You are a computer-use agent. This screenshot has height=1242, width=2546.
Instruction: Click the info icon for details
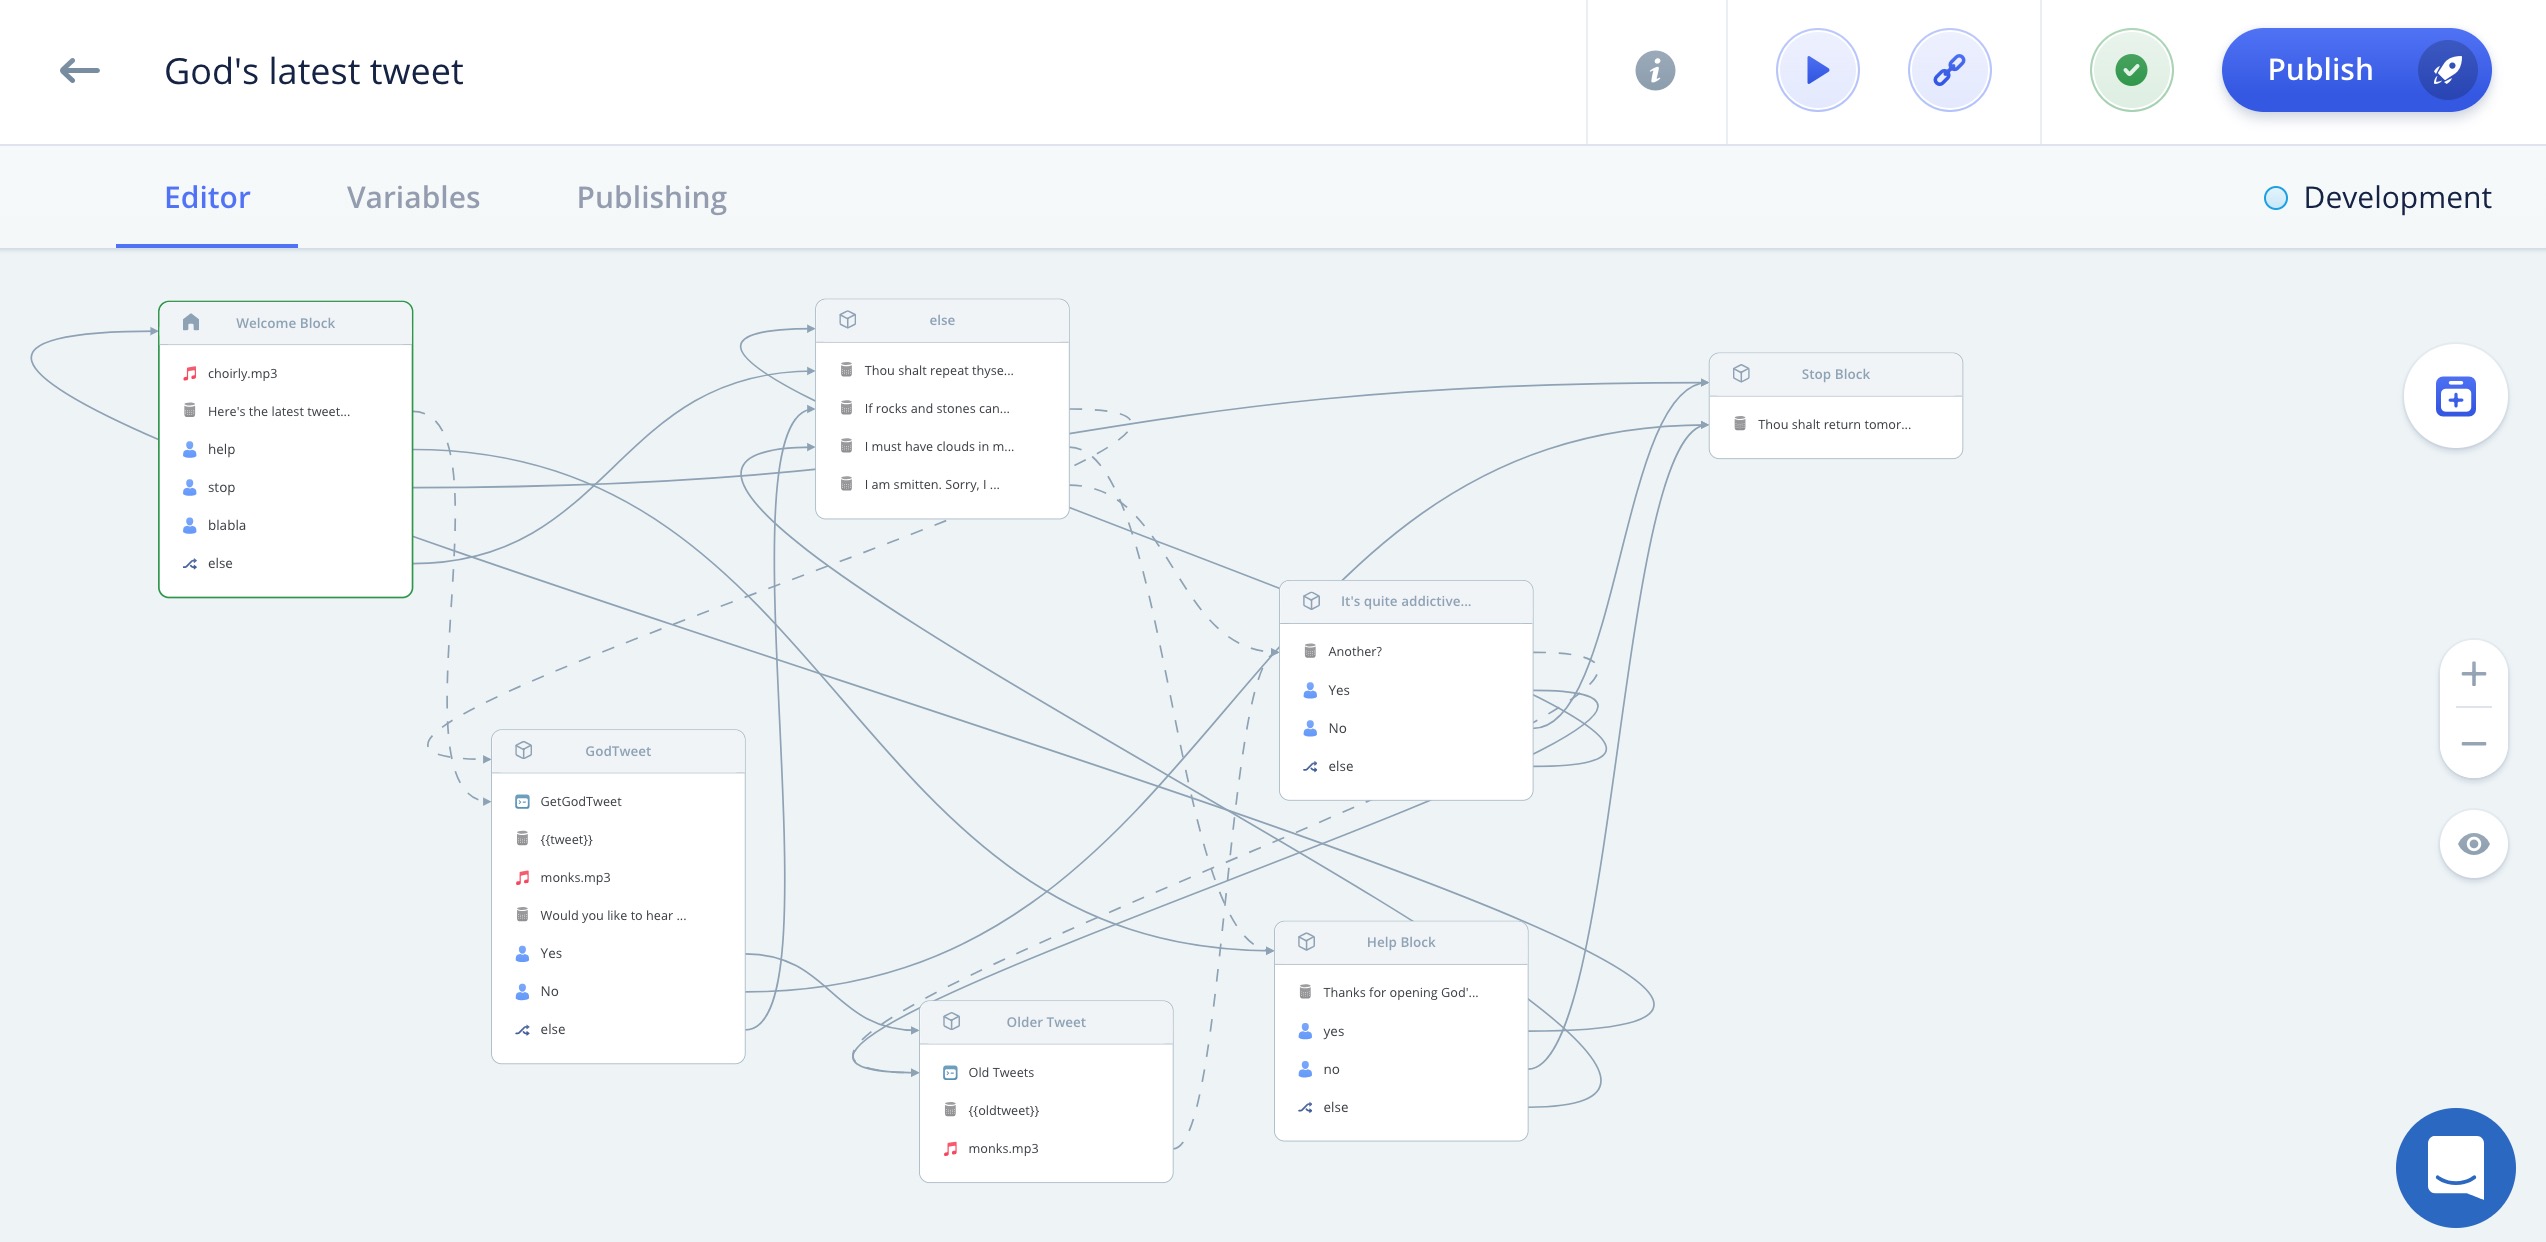(1655, 70)
